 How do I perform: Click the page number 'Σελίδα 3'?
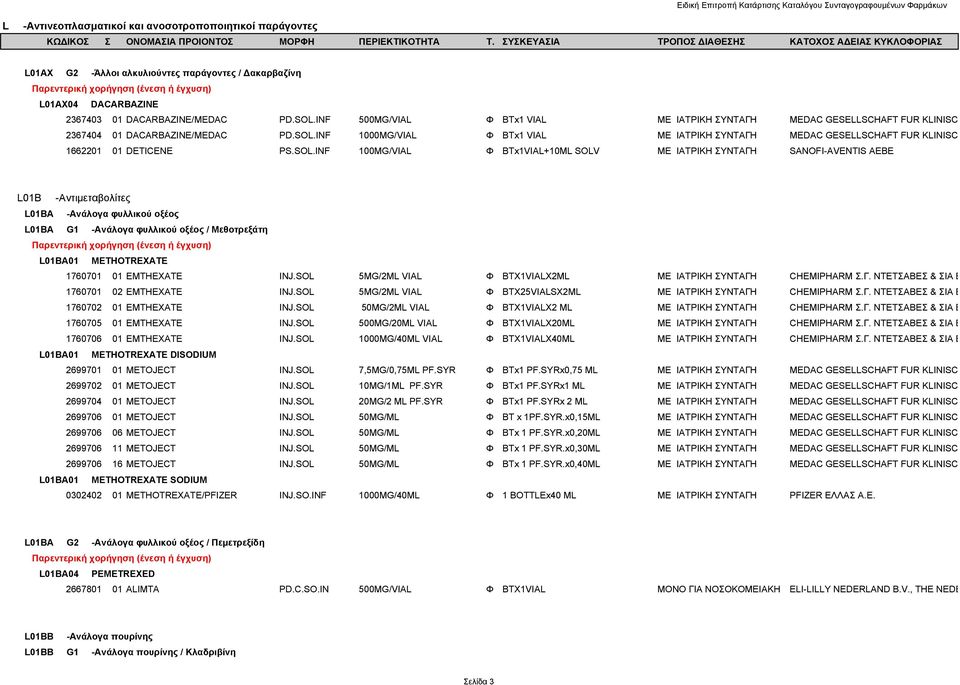coord(479,681)
